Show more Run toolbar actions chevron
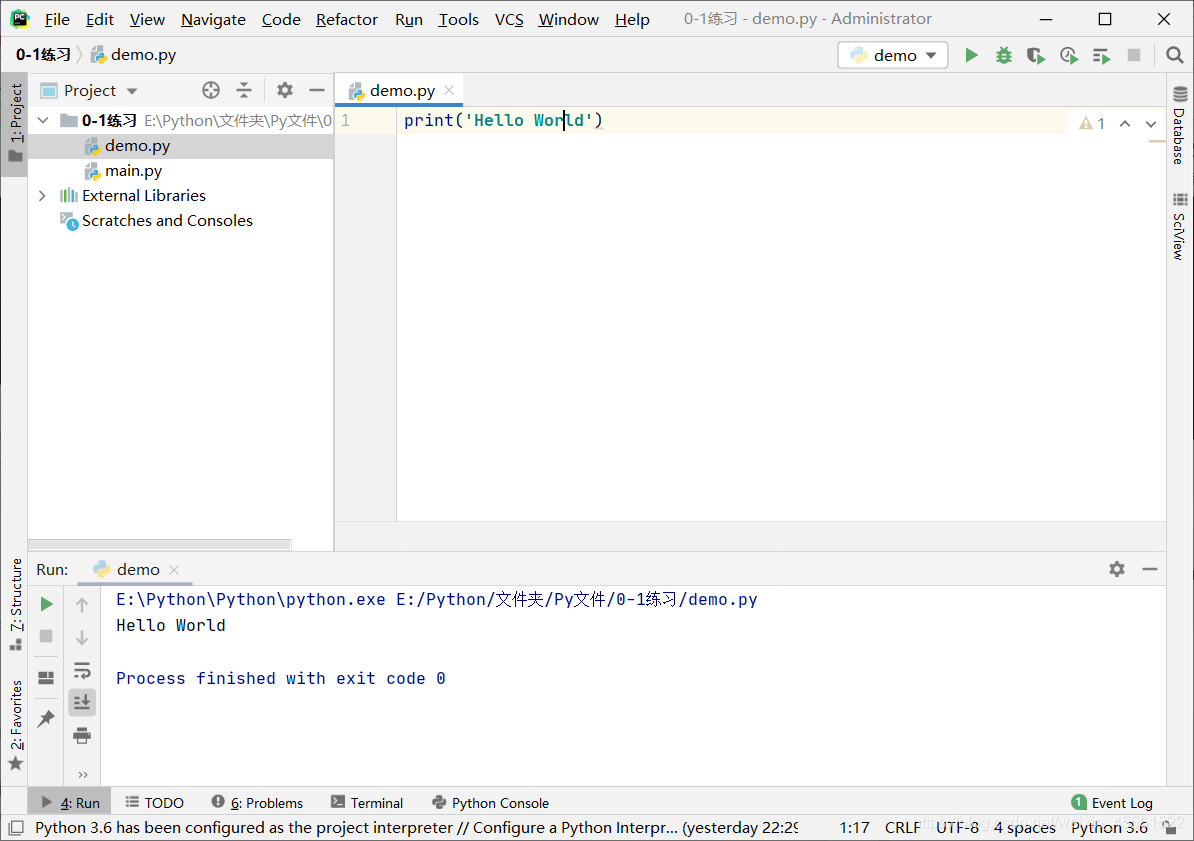The width and height of the screenshot is (1194, 841). click(83, 775)
